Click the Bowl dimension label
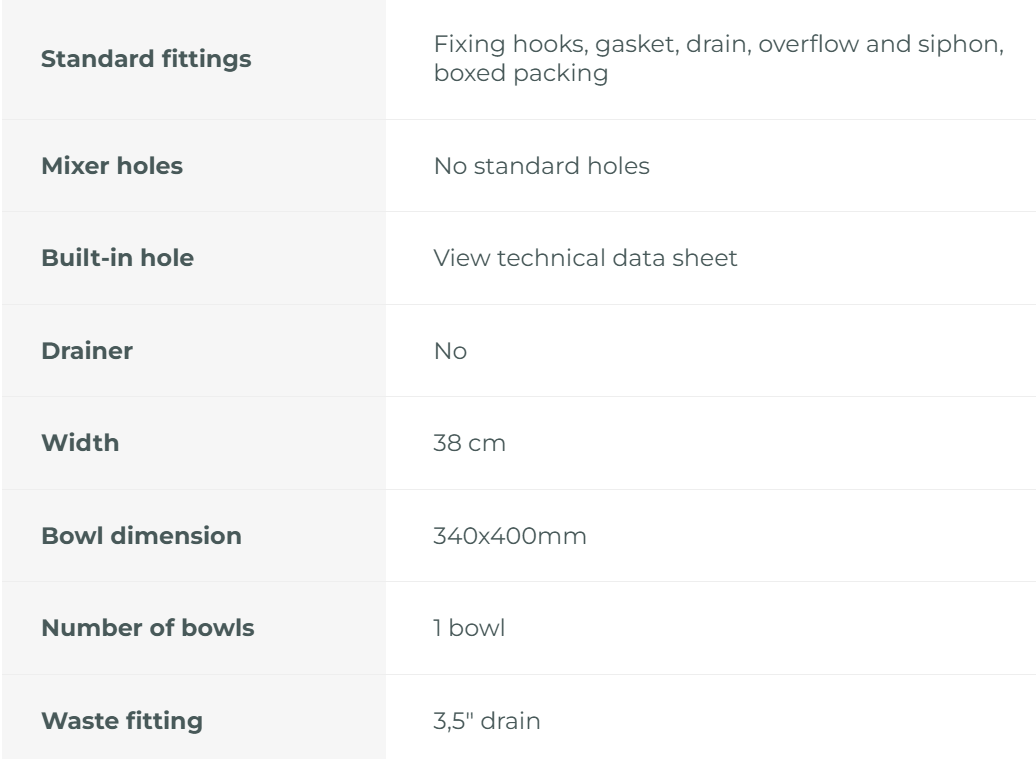The height and width of the screenshot is (759, 1036). click(x=141, y=536)
